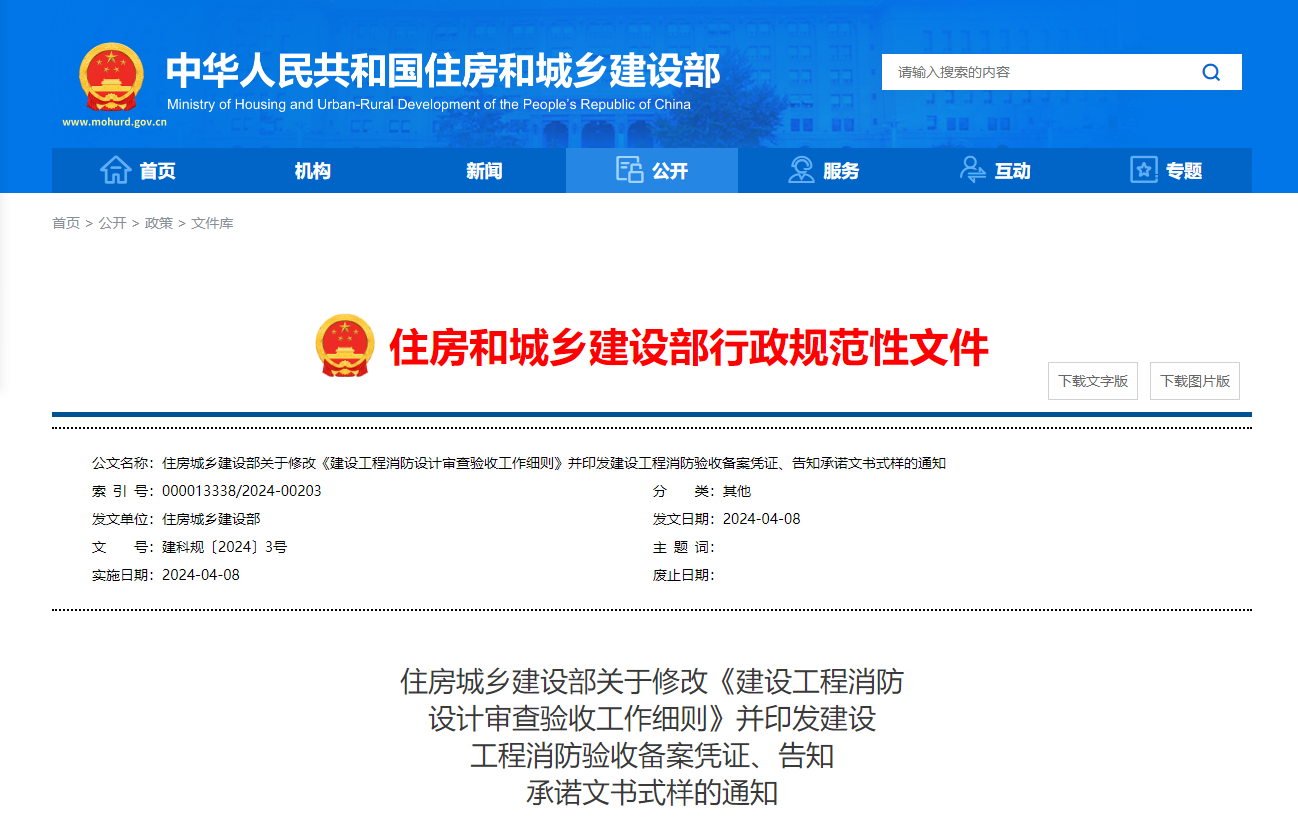The height and width of the screenshot is (839, 1298).
Task: Click the search magnifier icon
Action: [1211, 72]
